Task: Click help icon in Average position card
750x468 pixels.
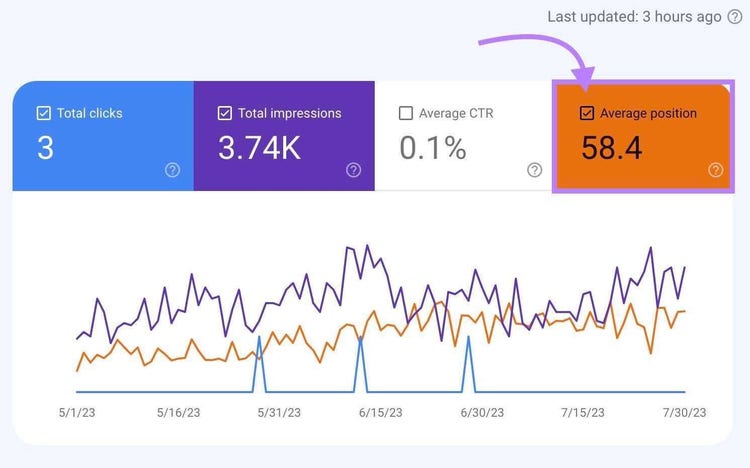Action: (716, 170)
